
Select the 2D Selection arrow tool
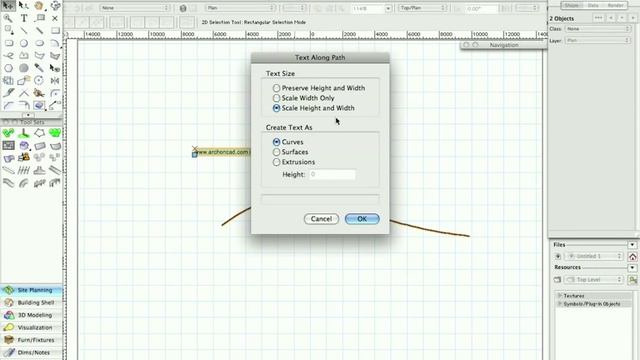tap(8, 6)
